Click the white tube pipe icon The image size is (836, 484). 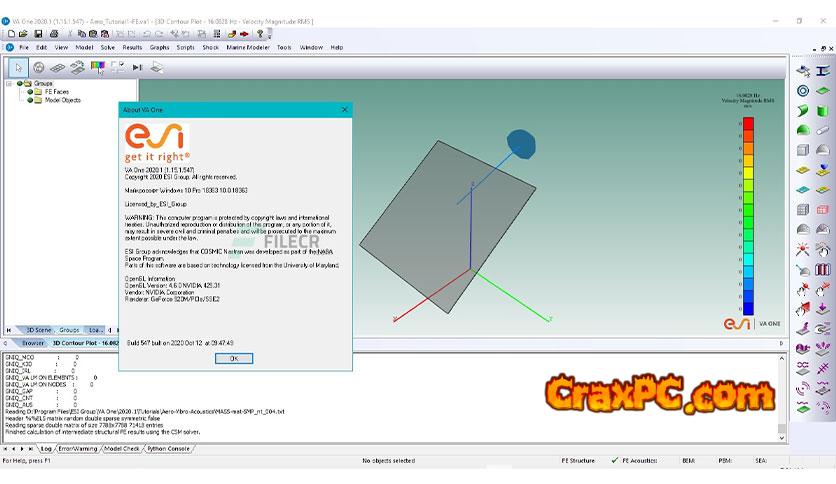point(823,130)
